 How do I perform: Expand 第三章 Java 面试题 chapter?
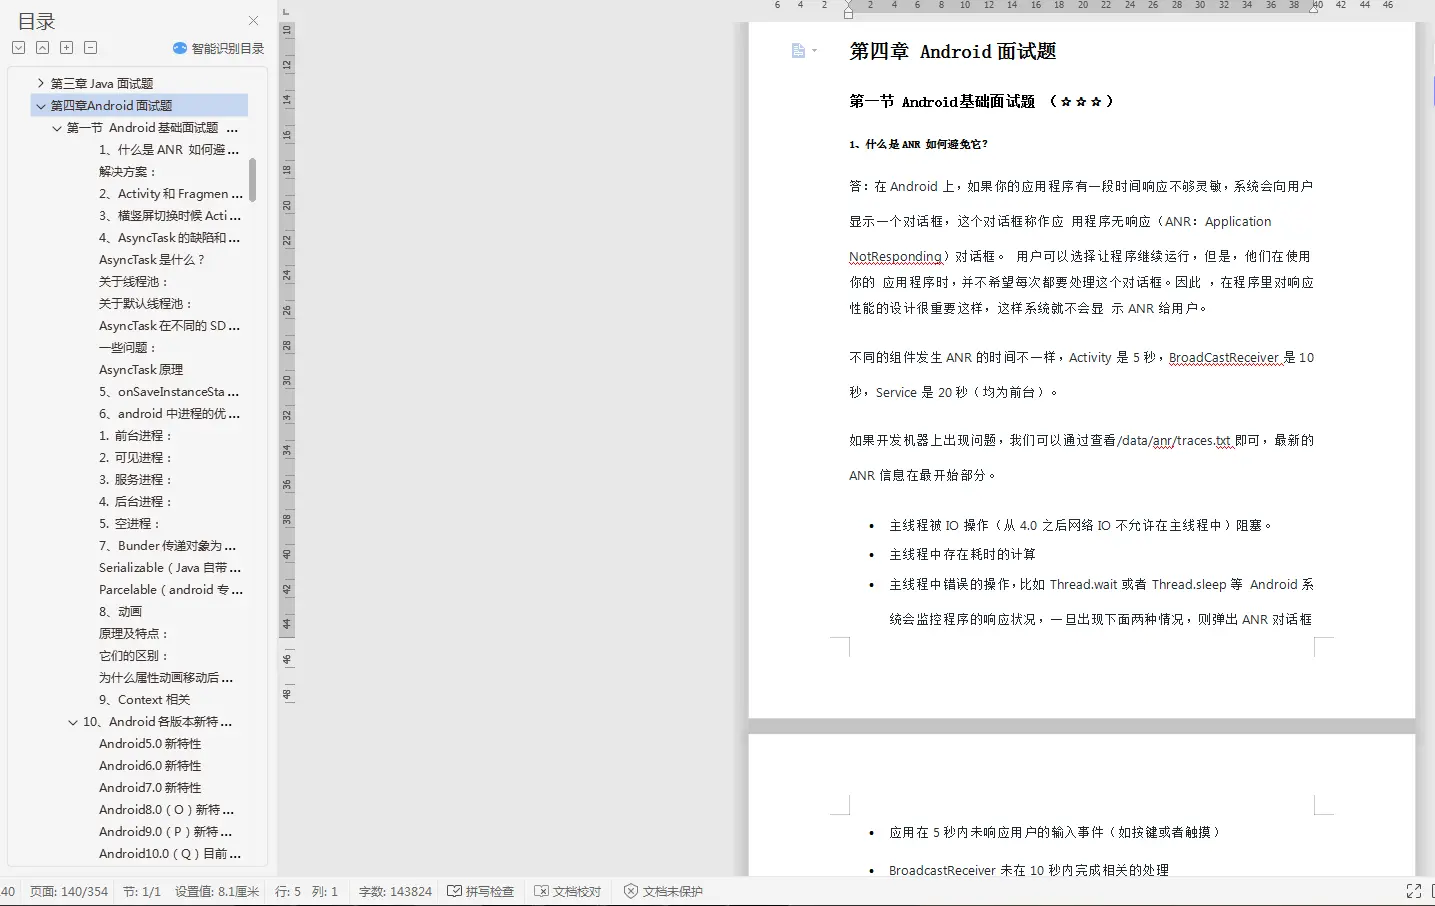click(41, 83)
